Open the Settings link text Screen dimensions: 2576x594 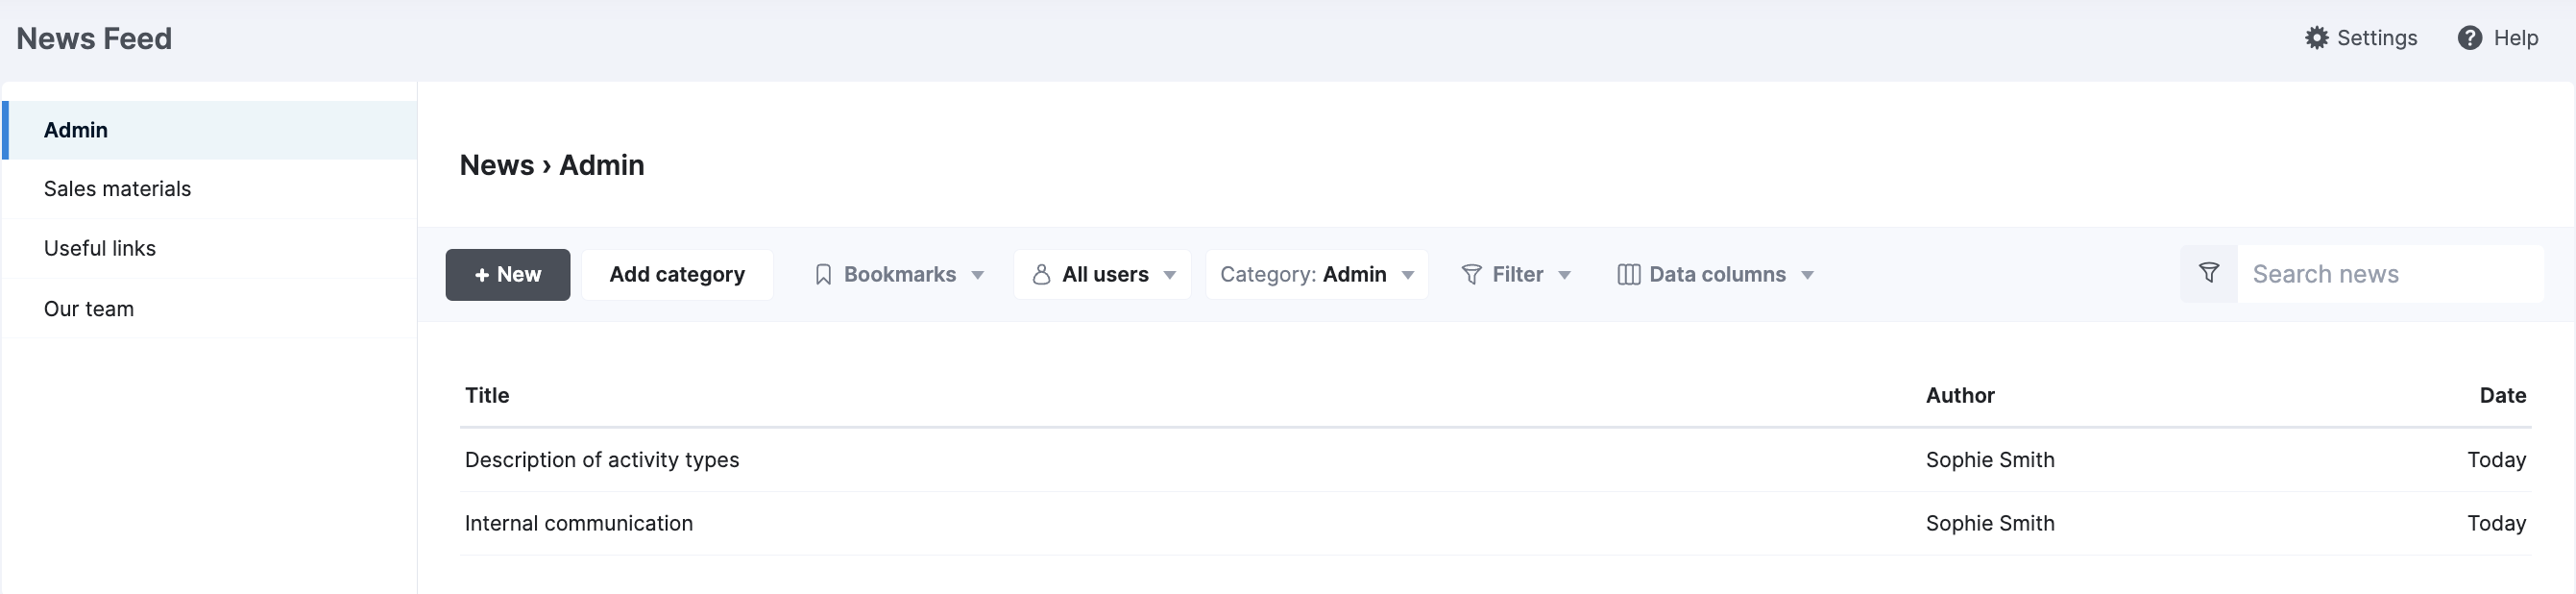pos(2377,38)
